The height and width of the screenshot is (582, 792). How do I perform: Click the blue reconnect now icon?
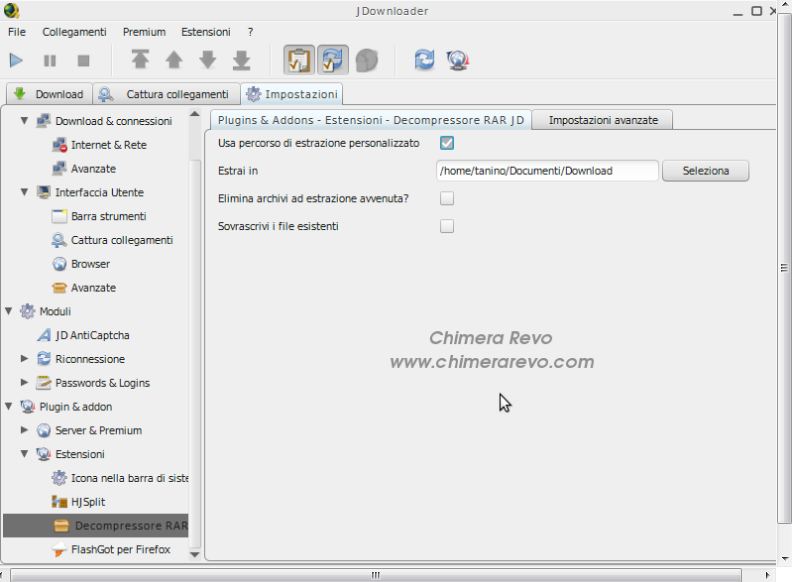click(424, 60)
